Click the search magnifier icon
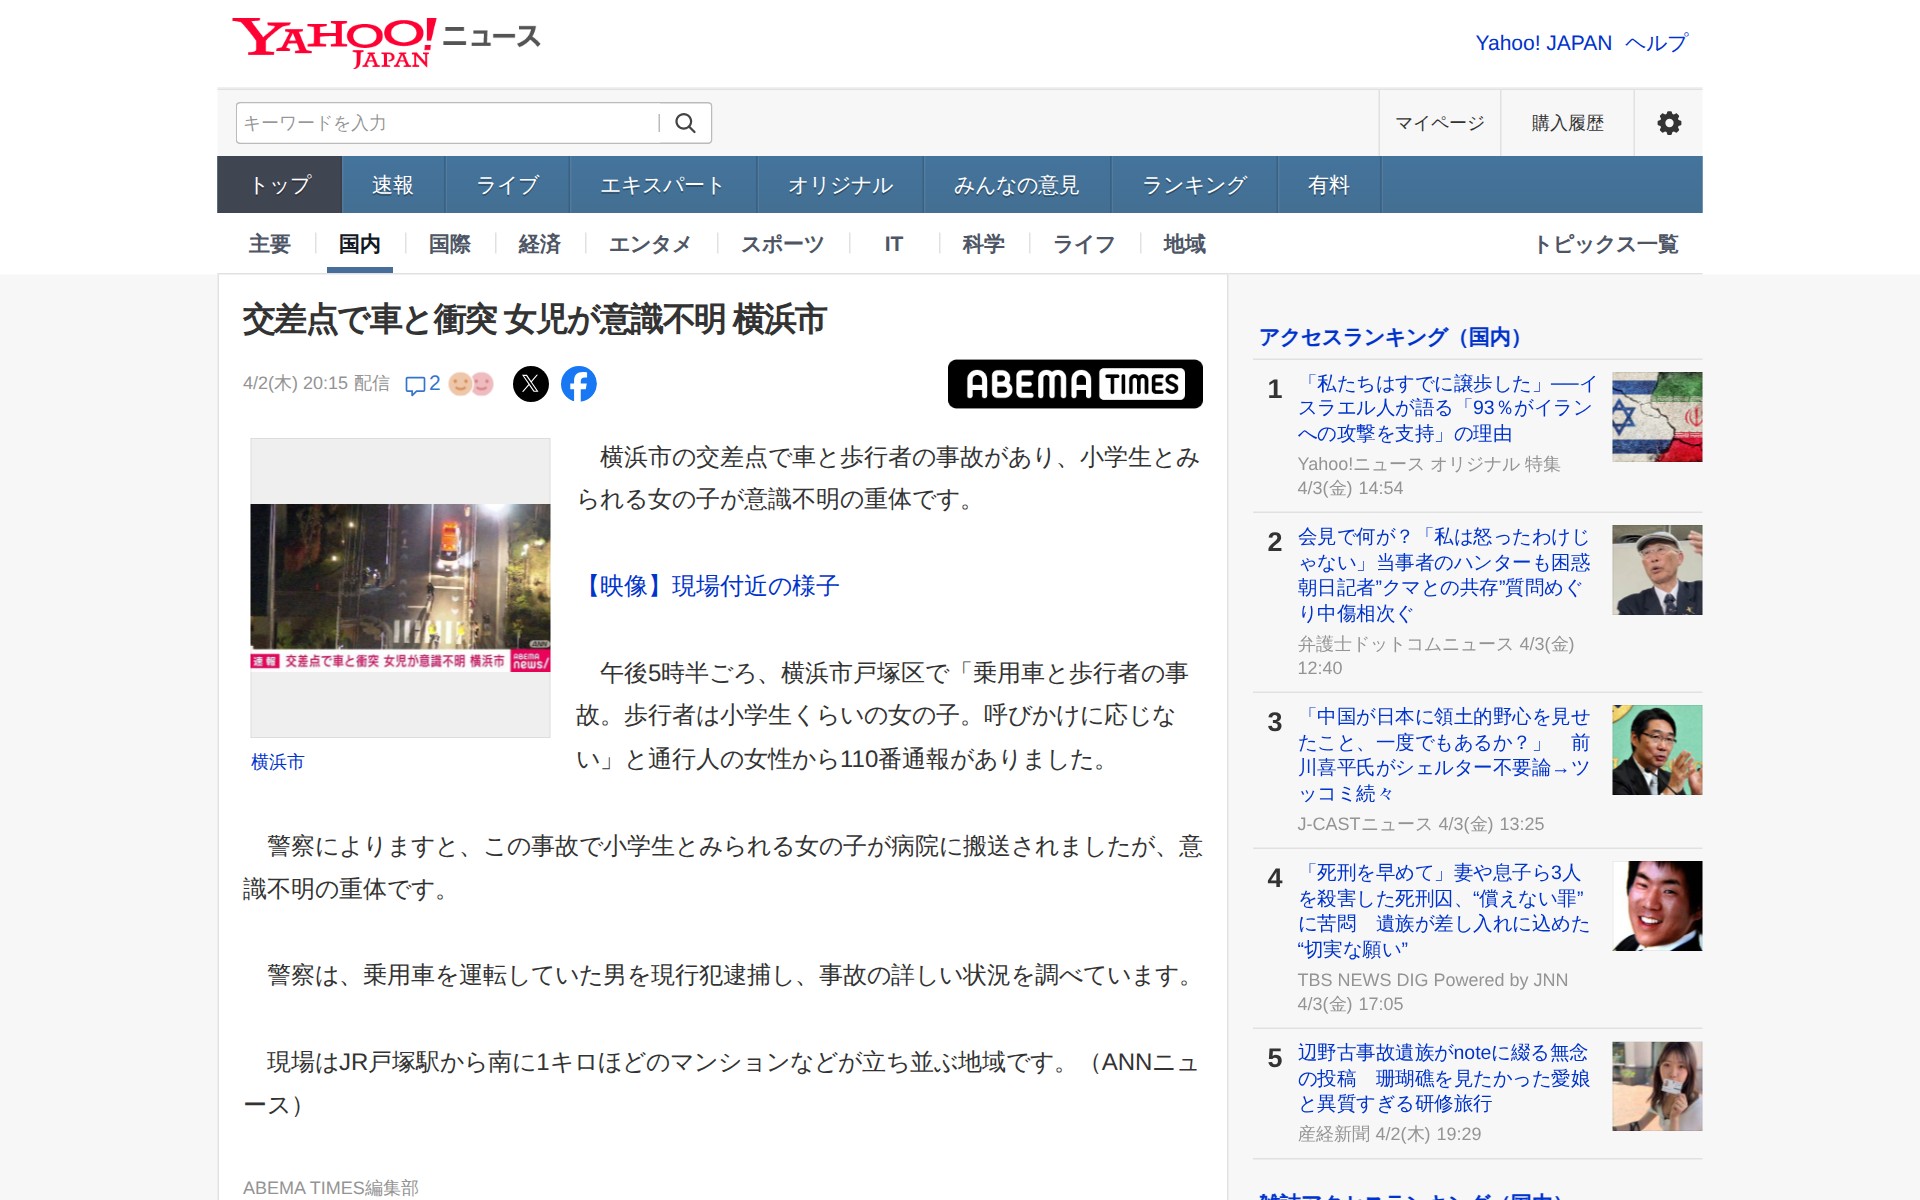 tap(685, 123)
